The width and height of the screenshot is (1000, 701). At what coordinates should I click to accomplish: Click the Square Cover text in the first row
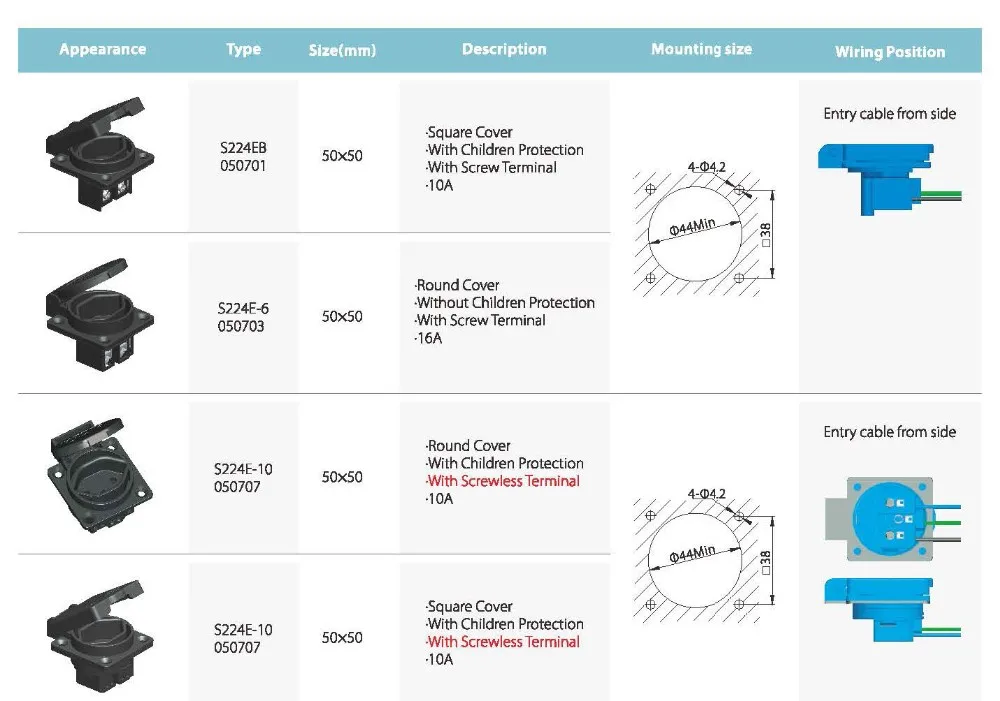[x=470, y=132]
